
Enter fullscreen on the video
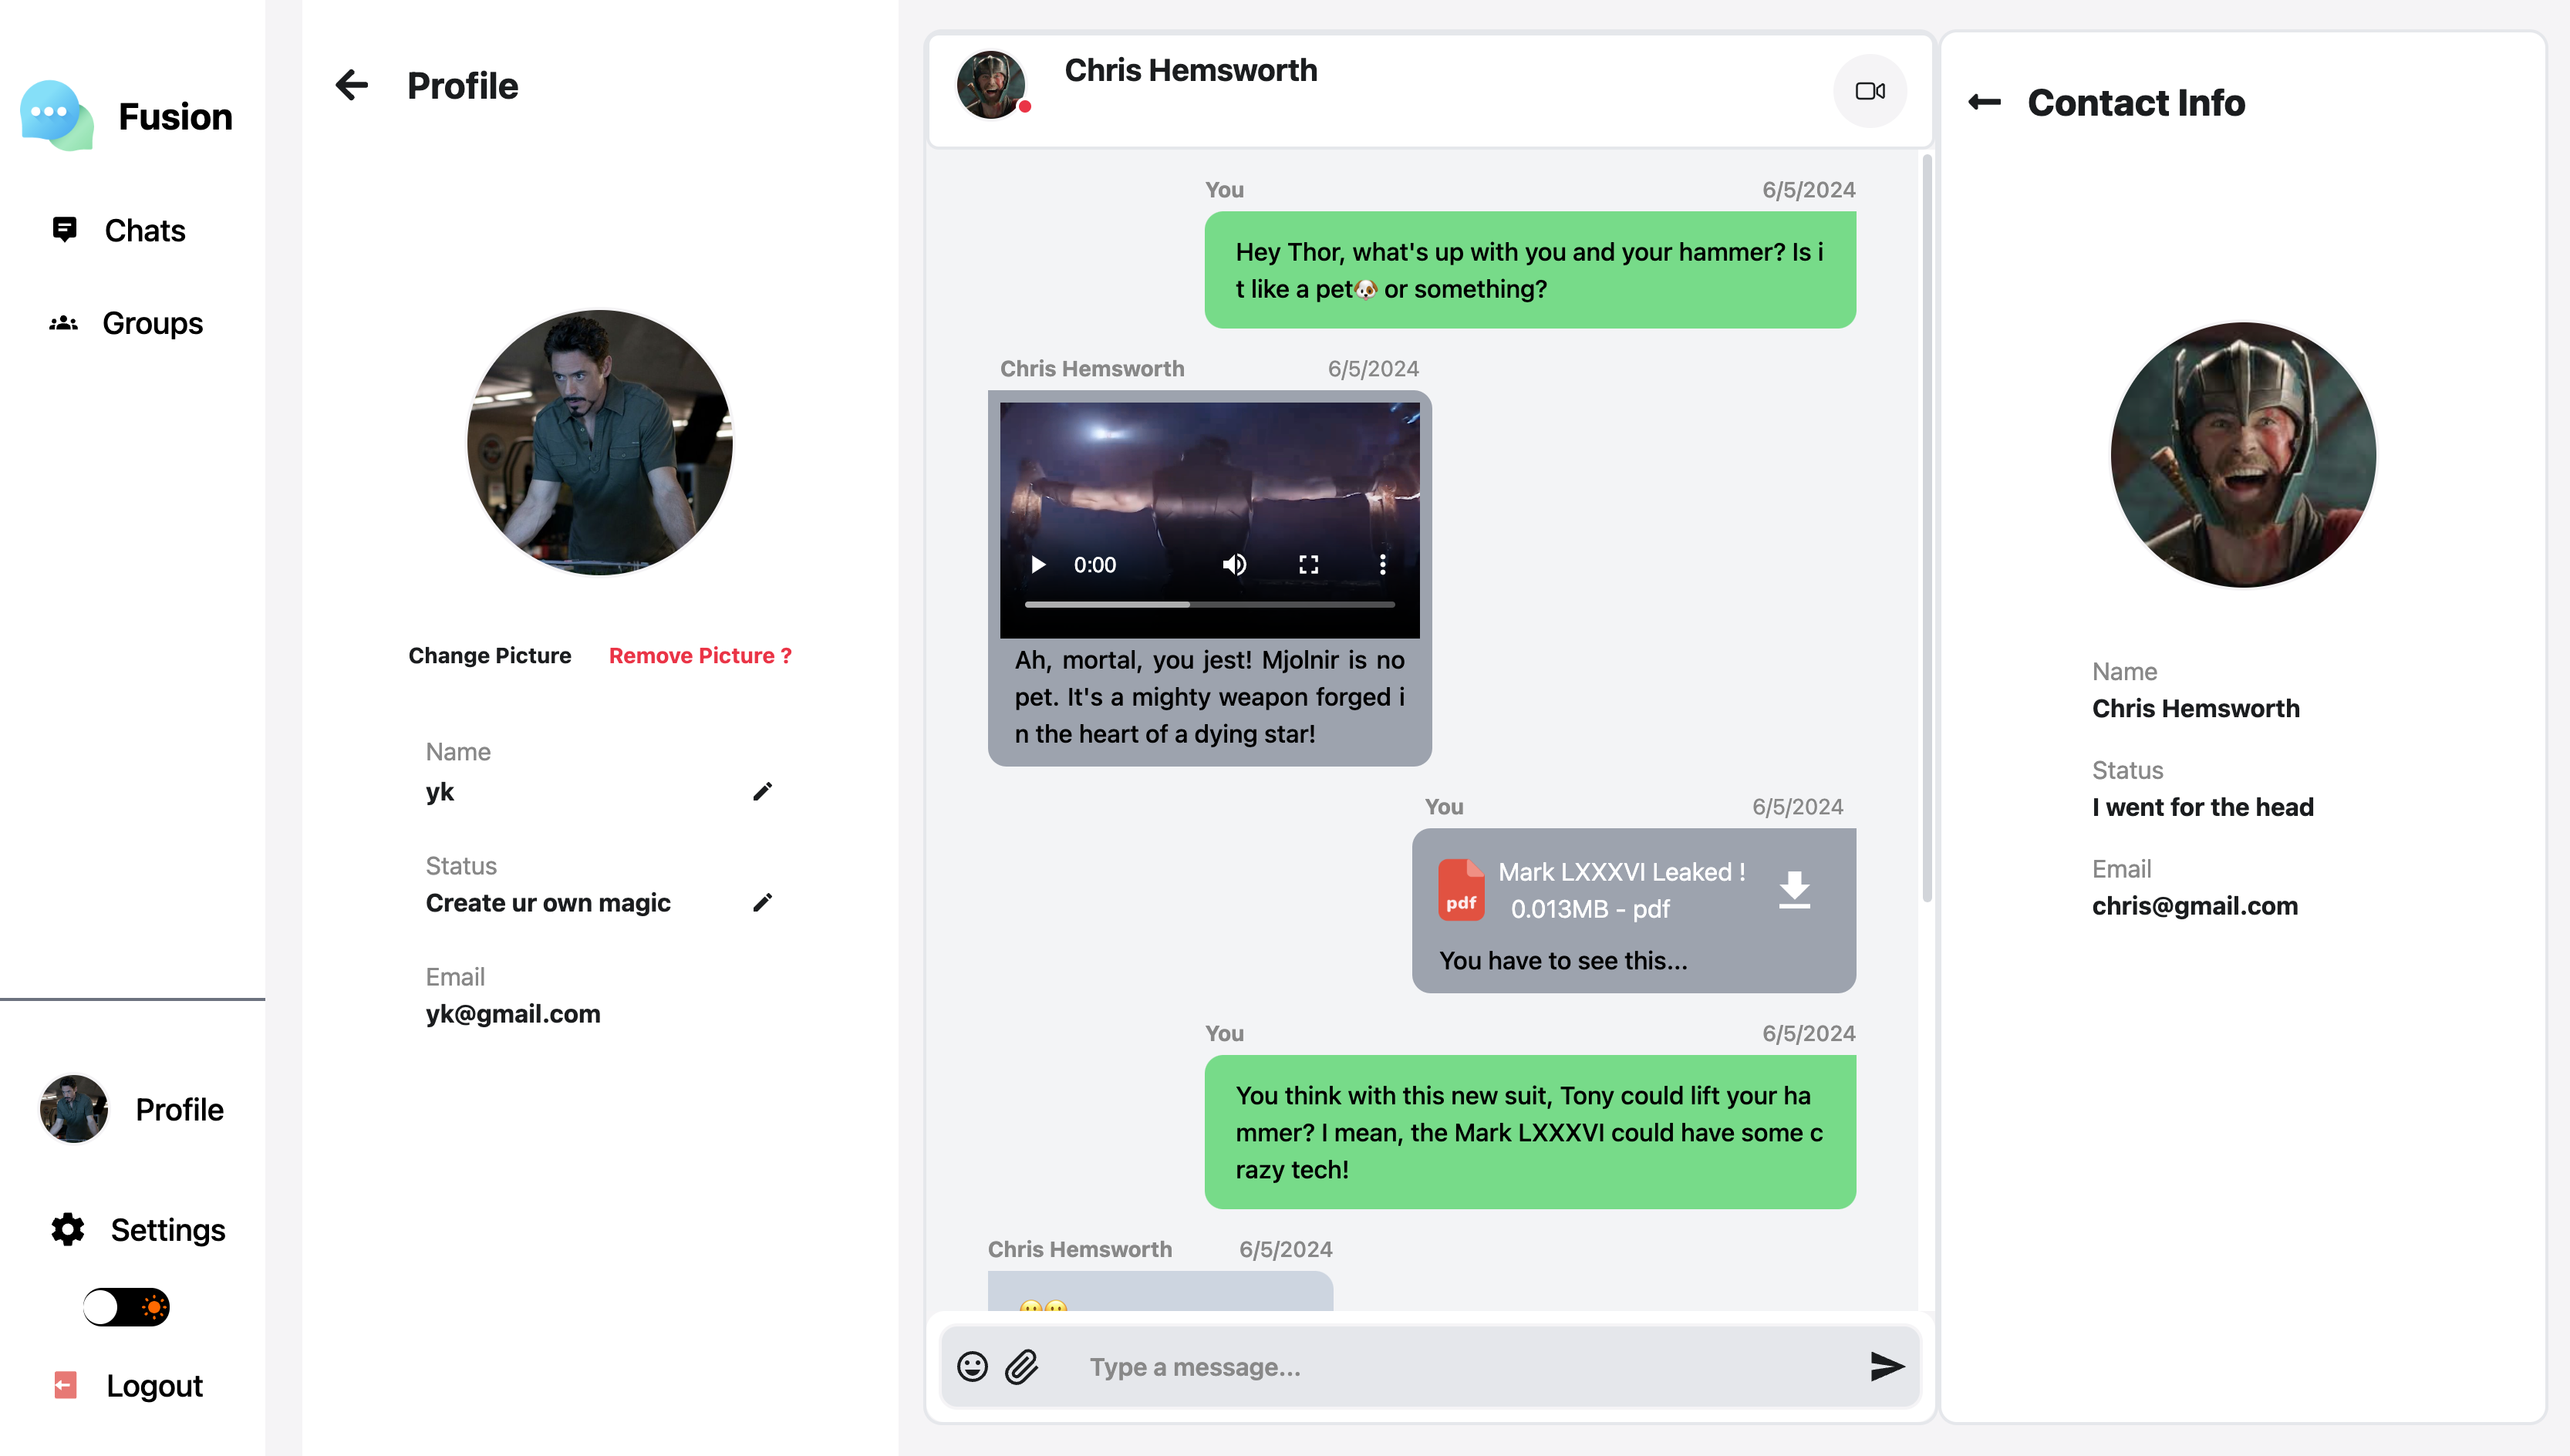pyautogui.click(x=1308, y=565)
